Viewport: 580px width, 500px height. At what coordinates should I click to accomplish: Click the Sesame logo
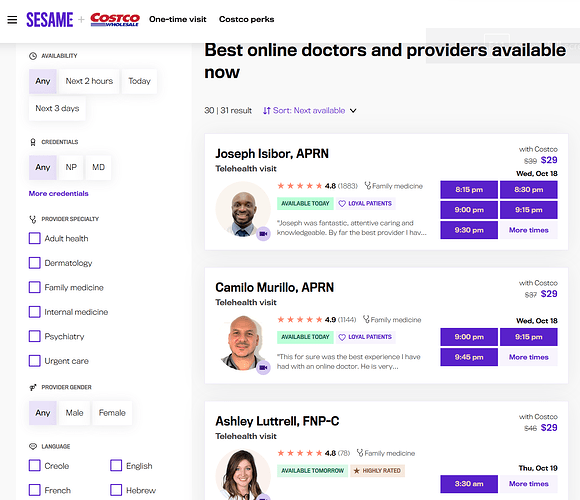tap(50, 20)
